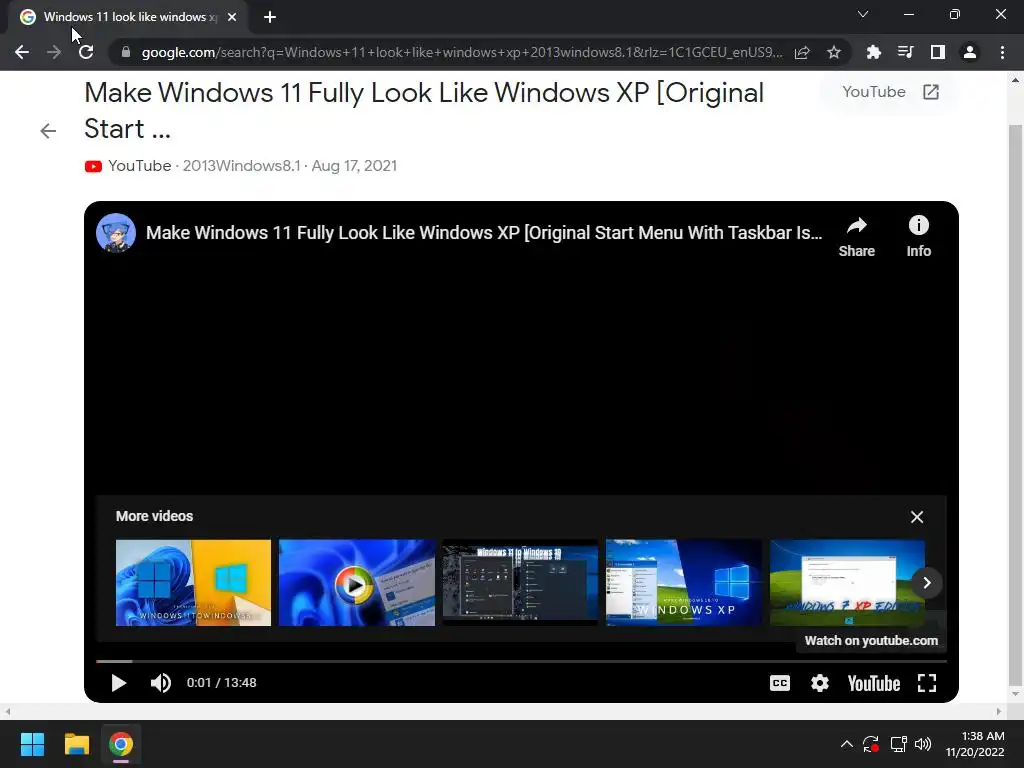Screen dimensions: 1024x768
Task: Toggle closed captions CC
Action: click(780, 683)
